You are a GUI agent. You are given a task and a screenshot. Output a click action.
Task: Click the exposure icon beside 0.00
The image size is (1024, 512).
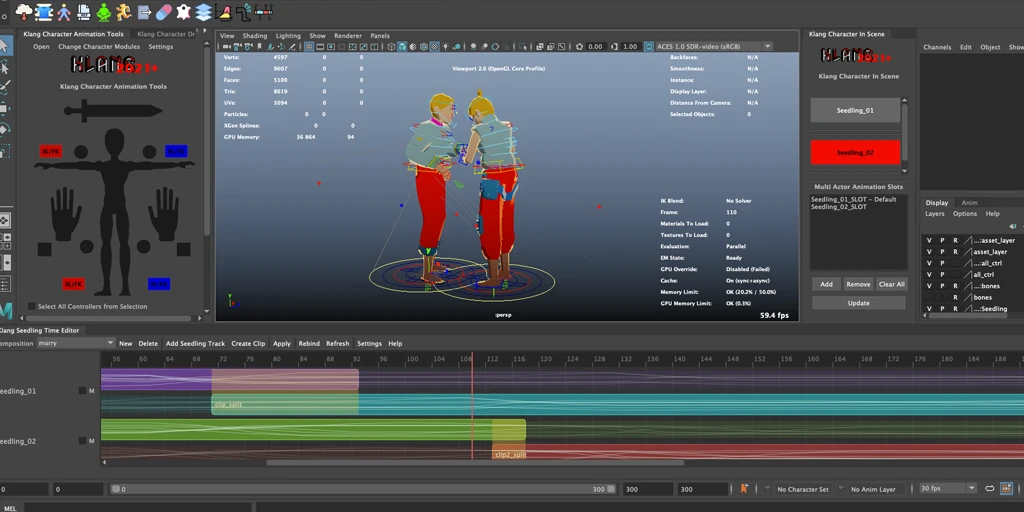point(579,46)
